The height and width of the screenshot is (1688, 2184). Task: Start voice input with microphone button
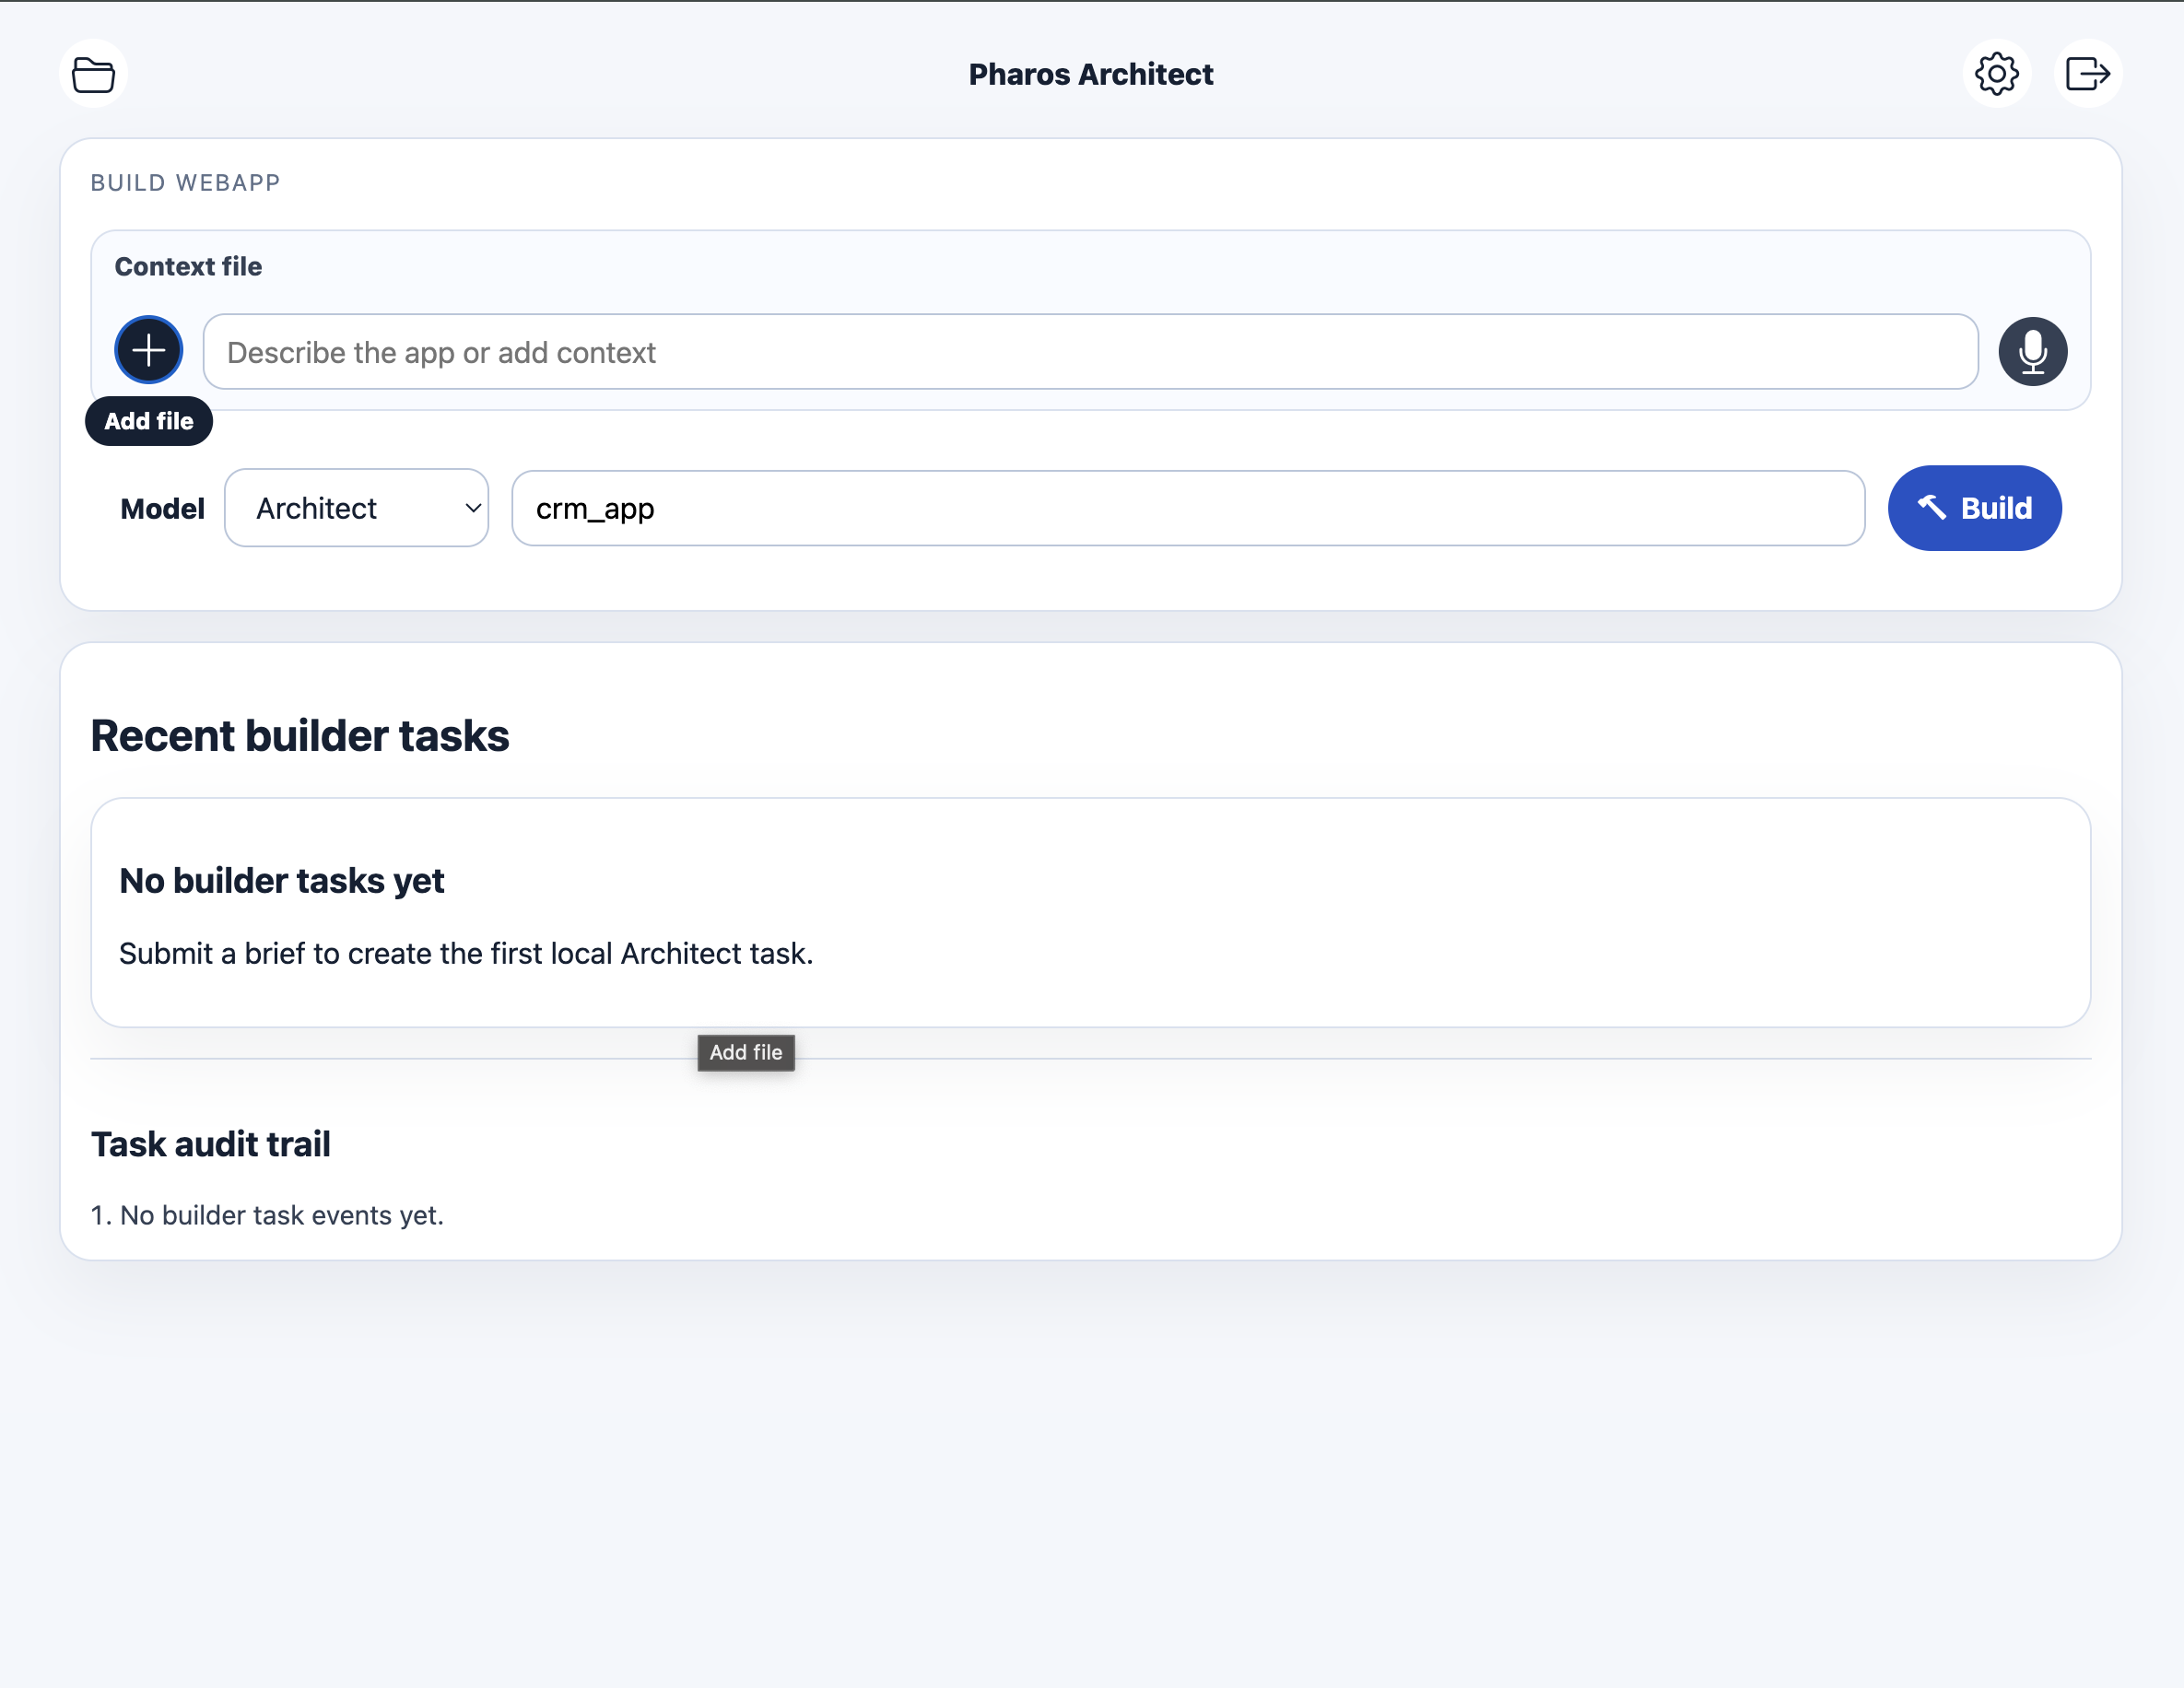pos(2032,351)
